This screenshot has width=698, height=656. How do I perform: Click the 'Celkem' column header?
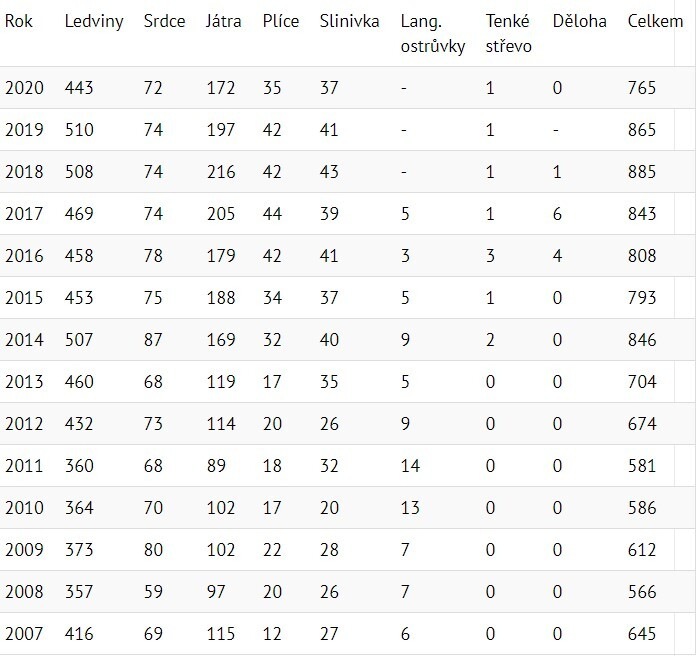[x=655, y=21]
